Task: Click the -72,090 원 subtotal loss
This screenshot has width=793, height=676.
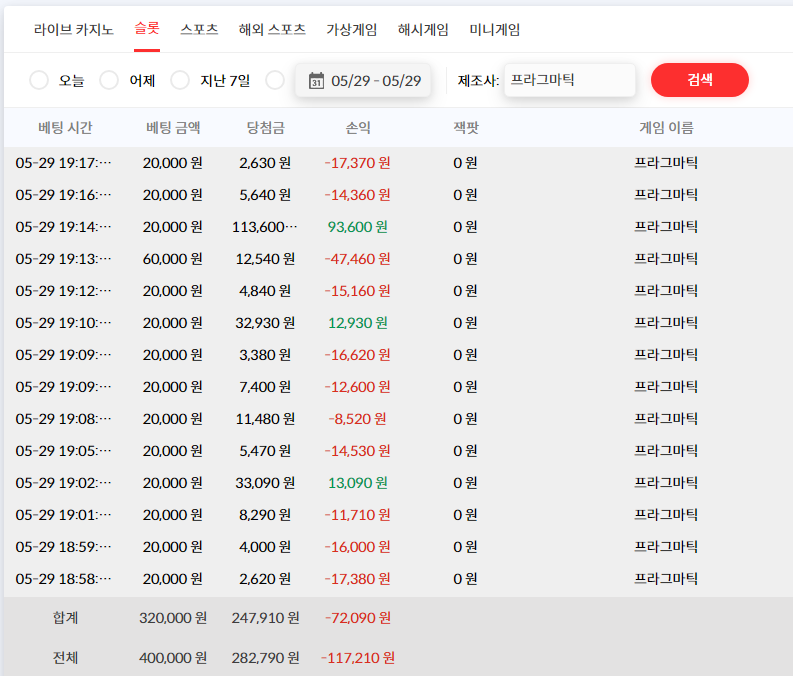Action: 358,617
